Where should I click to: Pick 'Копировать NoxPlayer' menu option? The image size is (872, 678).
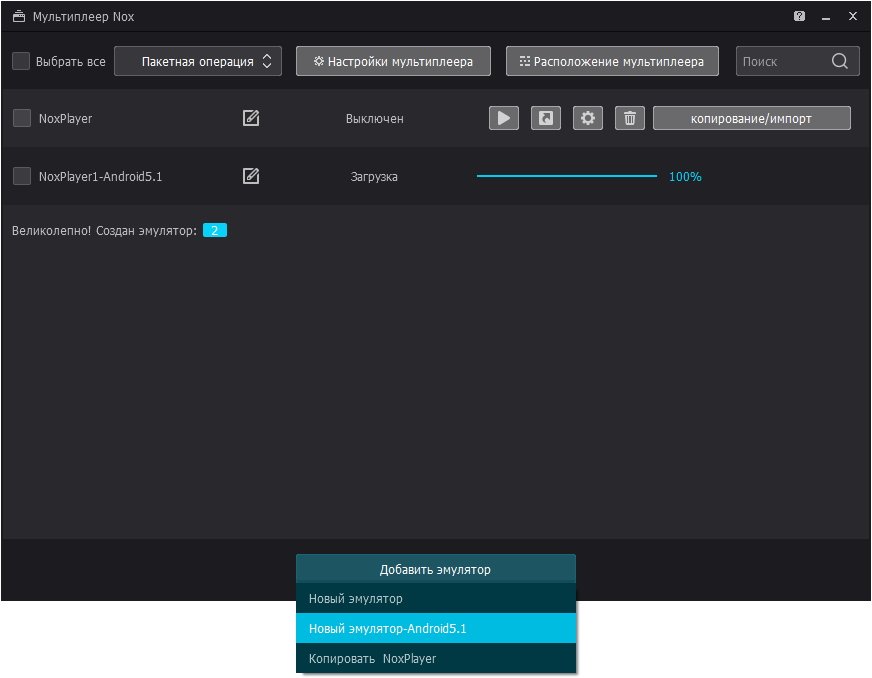(435, 659)
